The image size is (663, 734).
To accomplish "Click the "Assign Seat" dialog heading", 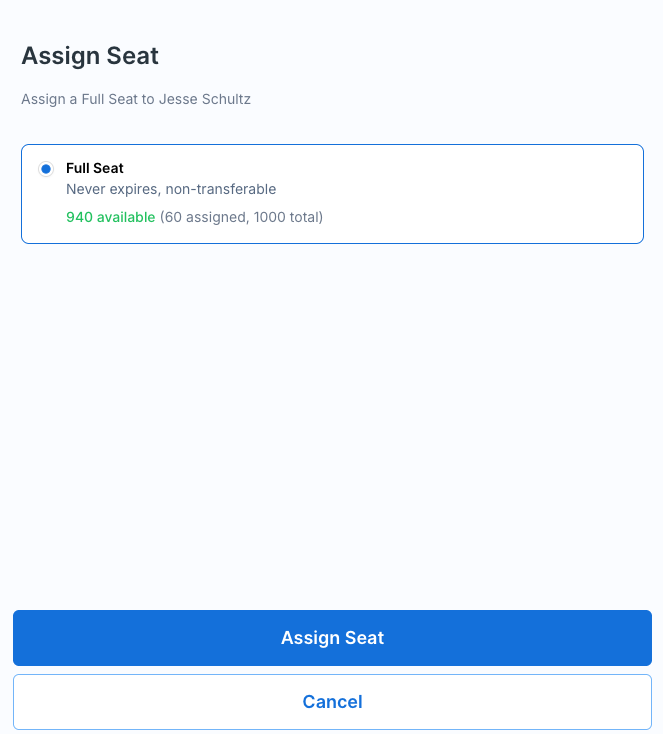I will coord(90,56).
